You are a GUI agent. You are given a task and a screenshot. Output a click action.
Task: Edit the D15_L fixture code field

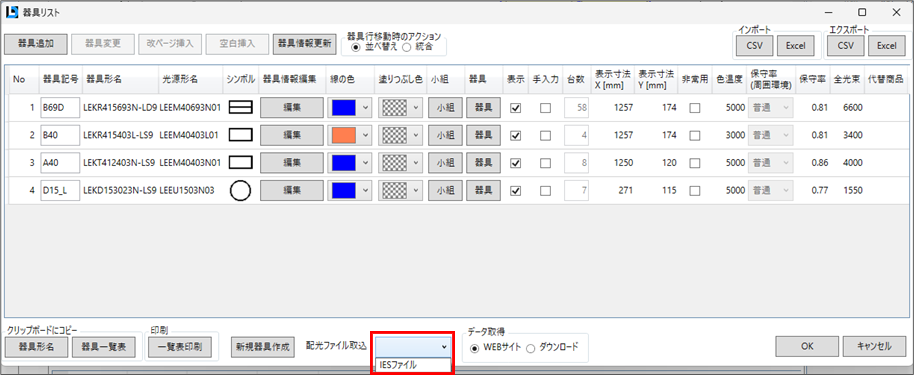point(60,190)
